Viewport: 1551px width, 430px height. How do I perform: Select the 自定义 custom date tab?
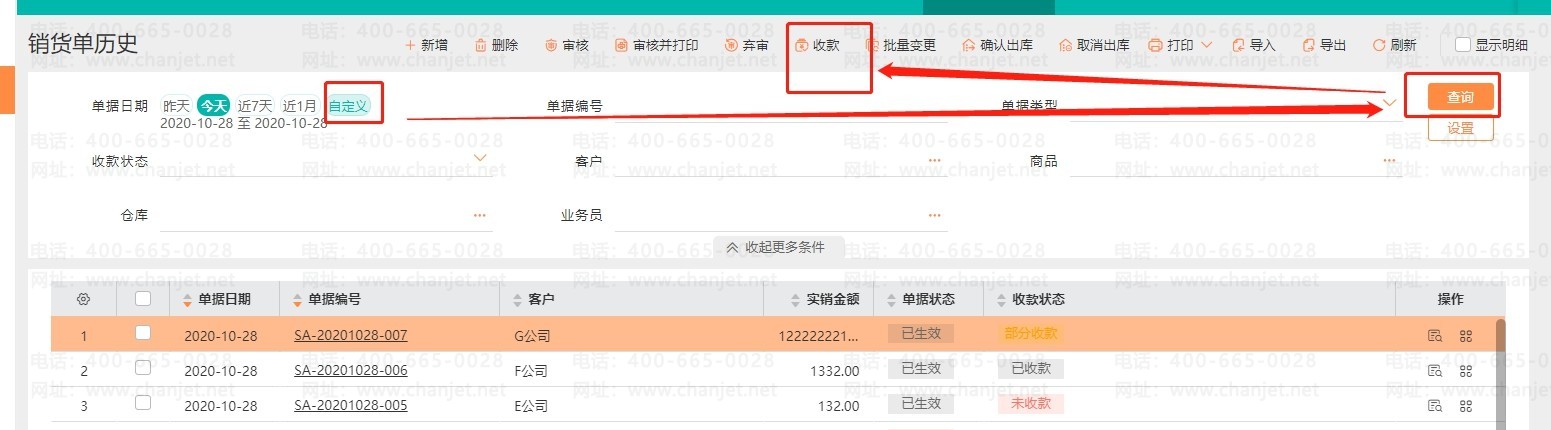pyautogui.click(x=349, y=105)
